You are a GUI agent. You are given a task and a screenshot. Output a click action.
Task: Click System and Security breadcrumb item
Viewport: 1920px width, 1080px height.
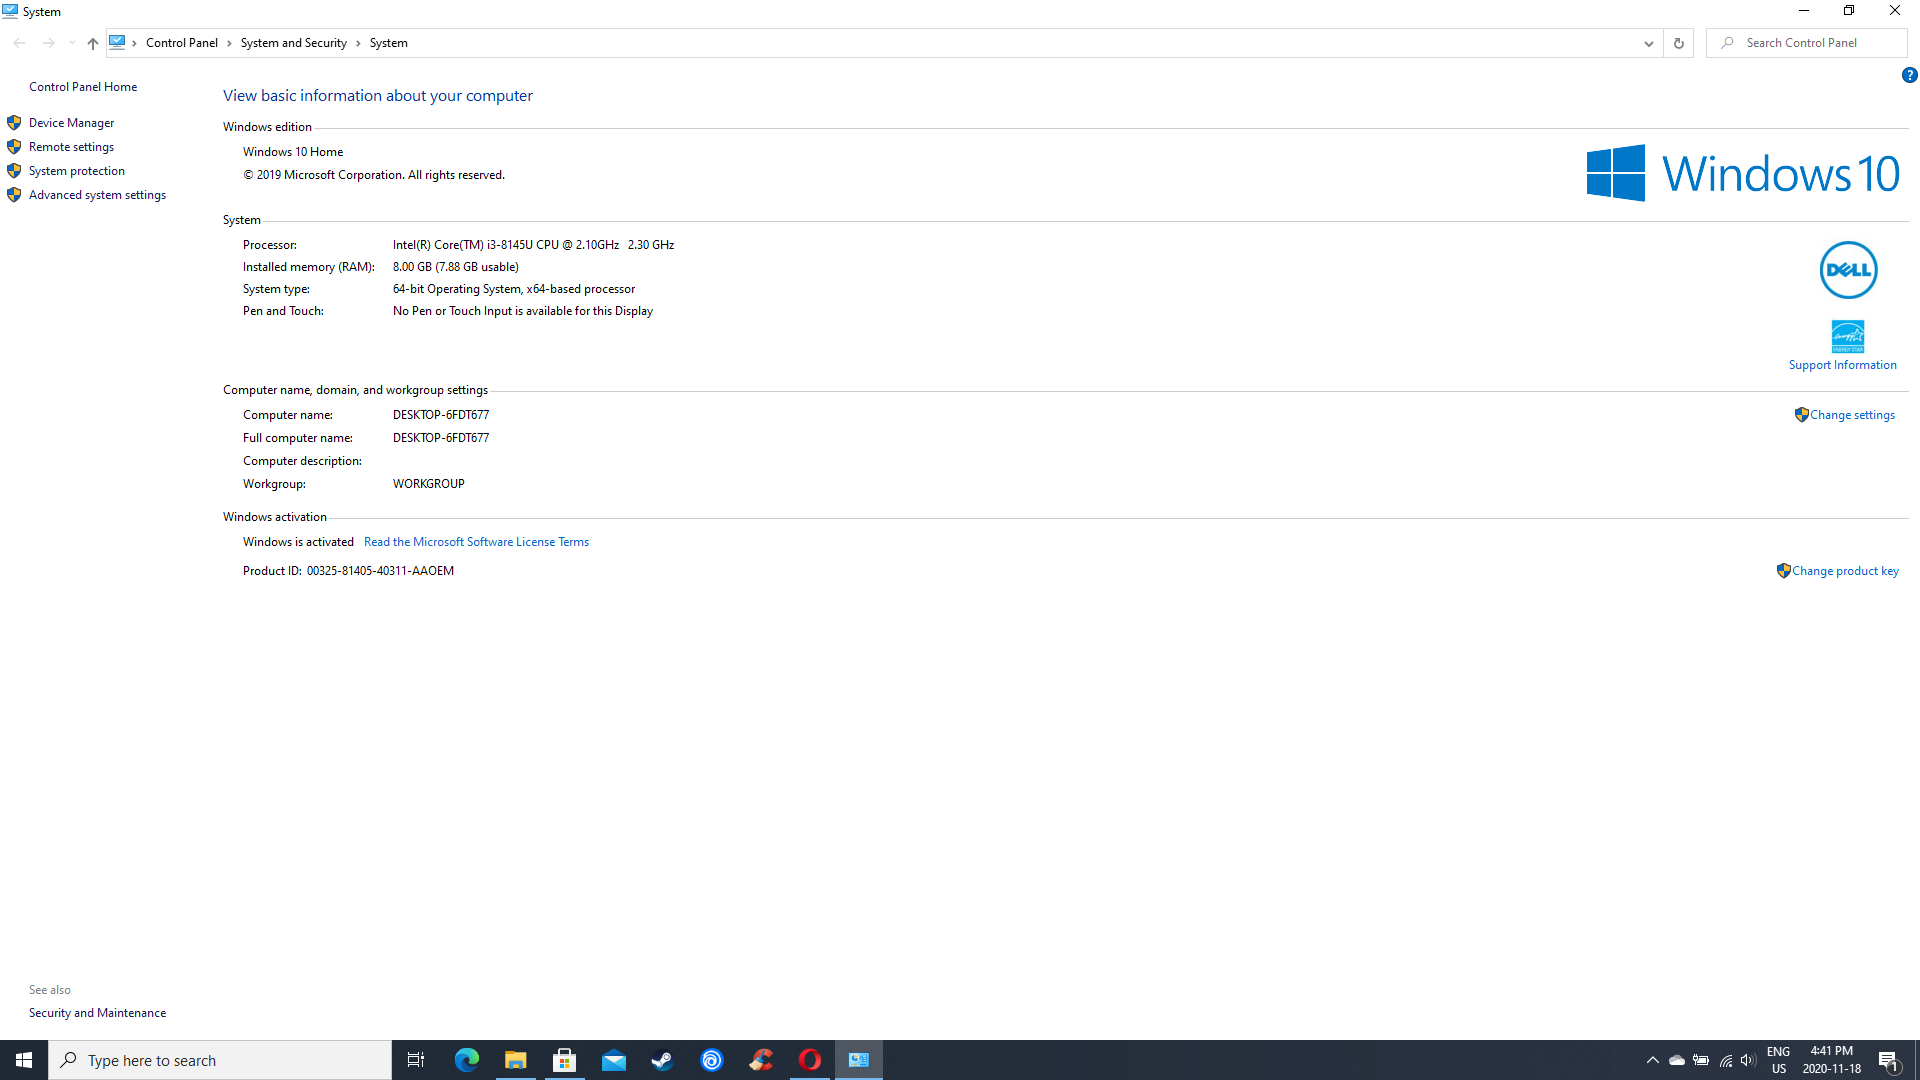[x=293, y=43]
